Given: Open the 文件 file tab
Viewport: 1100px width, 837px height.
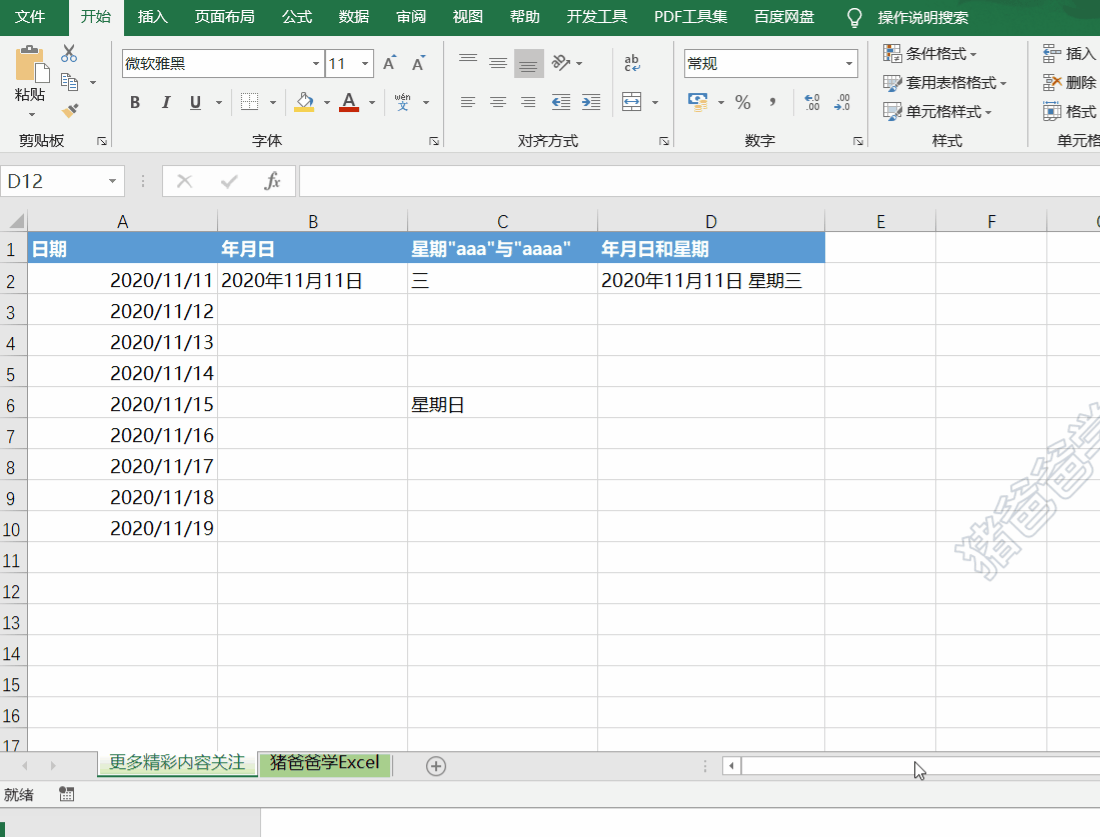Looking at the screenshot, I should (x=29, y=17).
